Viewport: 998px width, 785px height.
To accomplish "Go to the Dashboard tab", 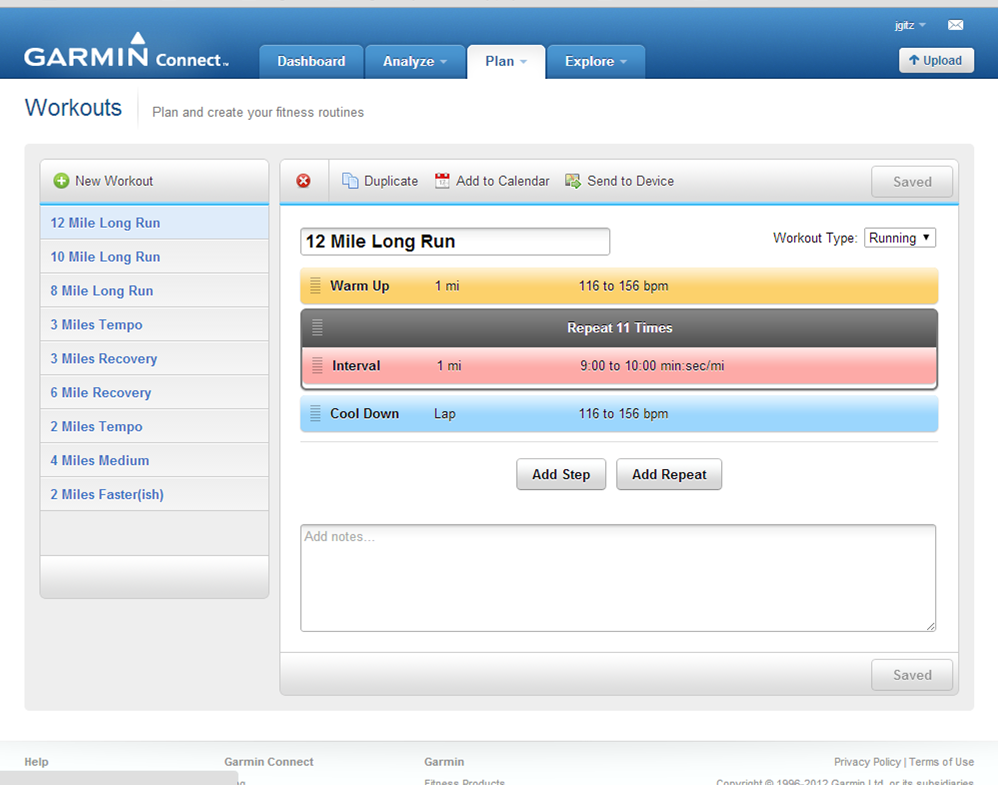I will (x=311, y=61).
